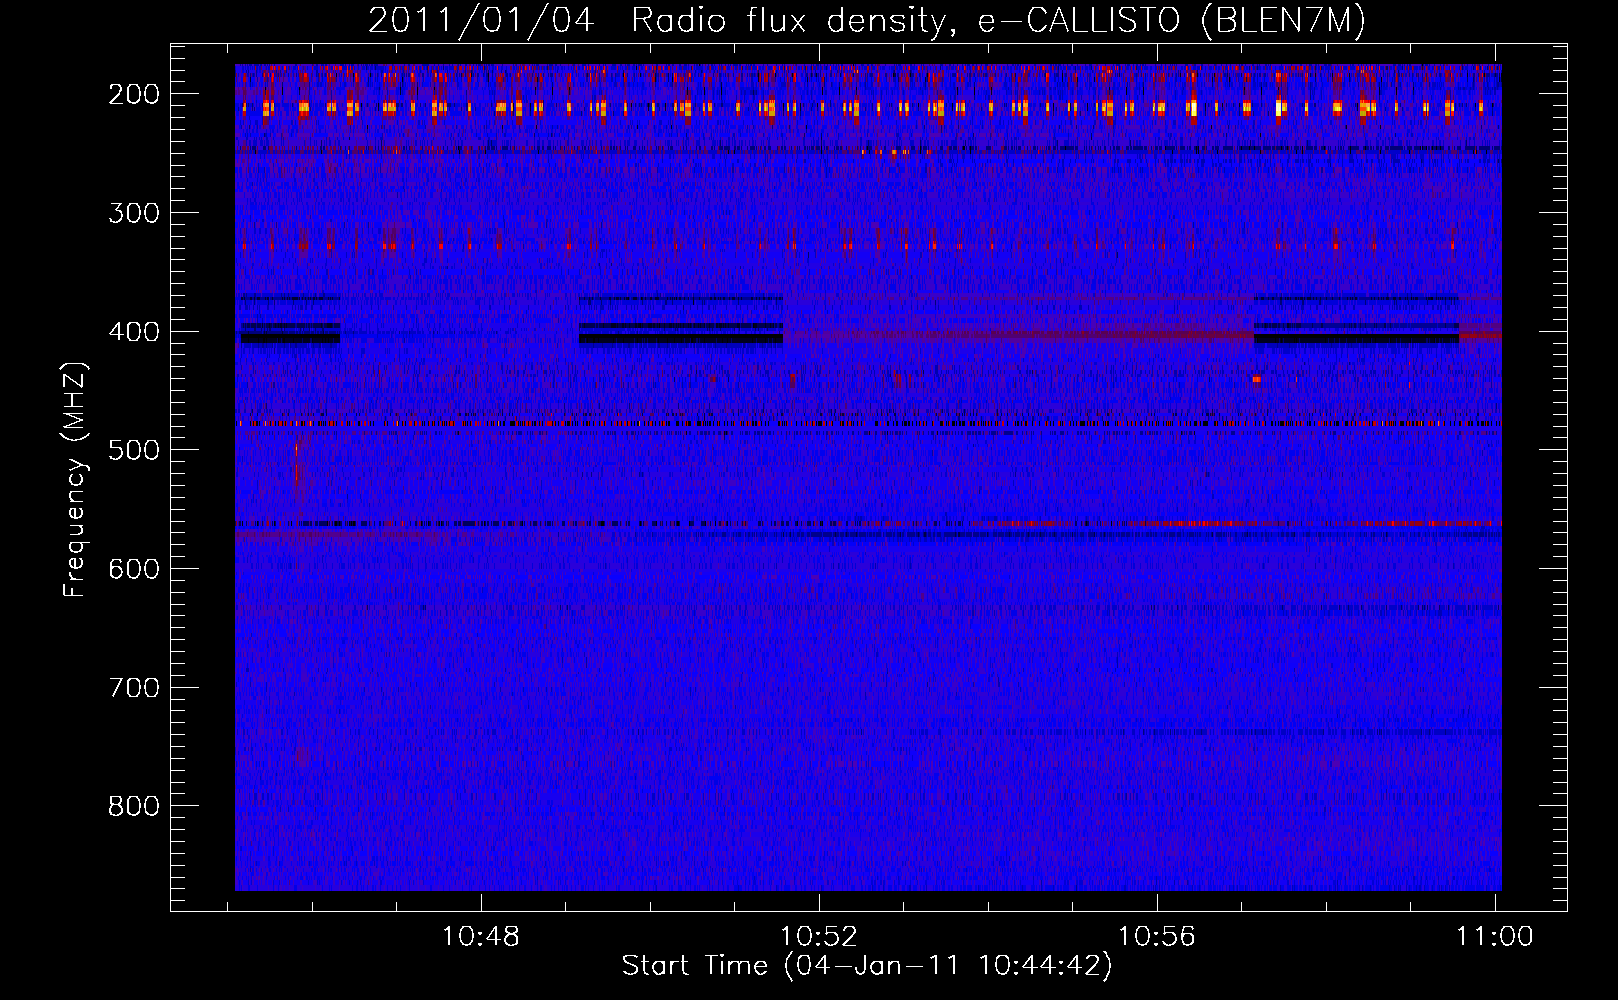Screen dimensions: 1618x1000
Task: Click the 10:48 time tick label
Action: (x=481, y=937)
